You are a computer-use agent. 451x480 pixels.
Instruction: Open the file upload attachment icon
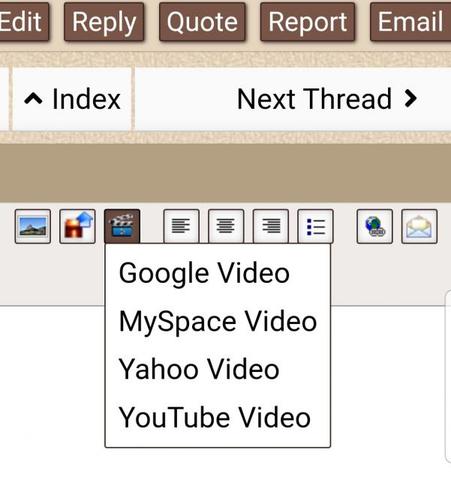click(77, 226)
